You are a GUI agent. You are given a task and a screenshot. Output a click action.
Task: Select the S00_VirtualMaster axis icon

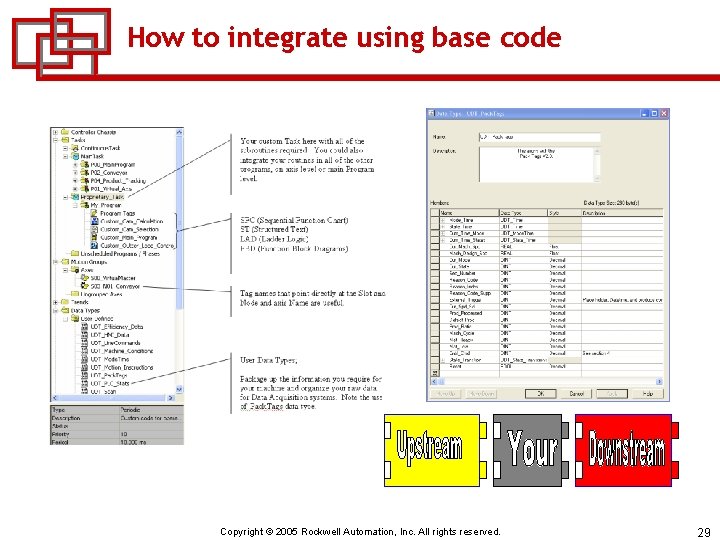coord(84,278)
